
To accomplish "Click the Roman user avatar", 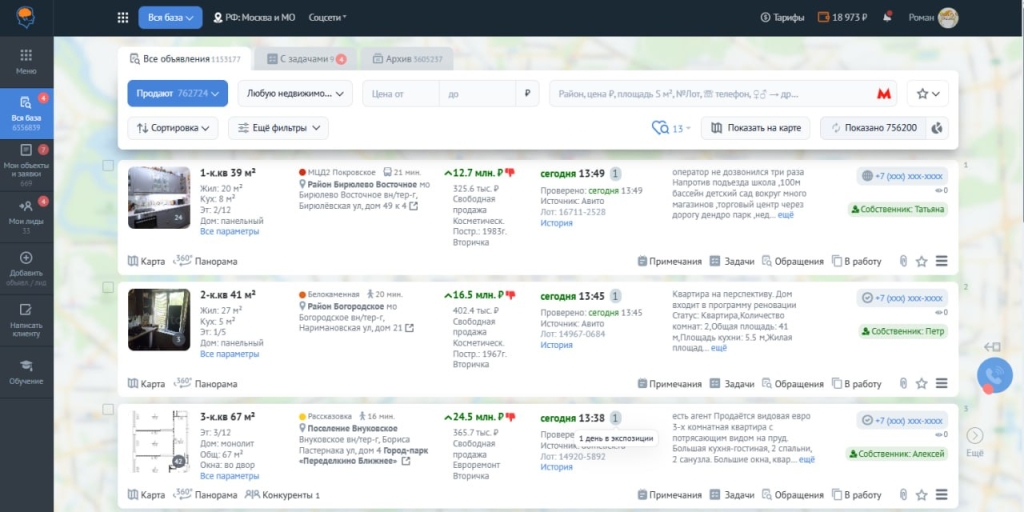I will (x=948, y=18).
